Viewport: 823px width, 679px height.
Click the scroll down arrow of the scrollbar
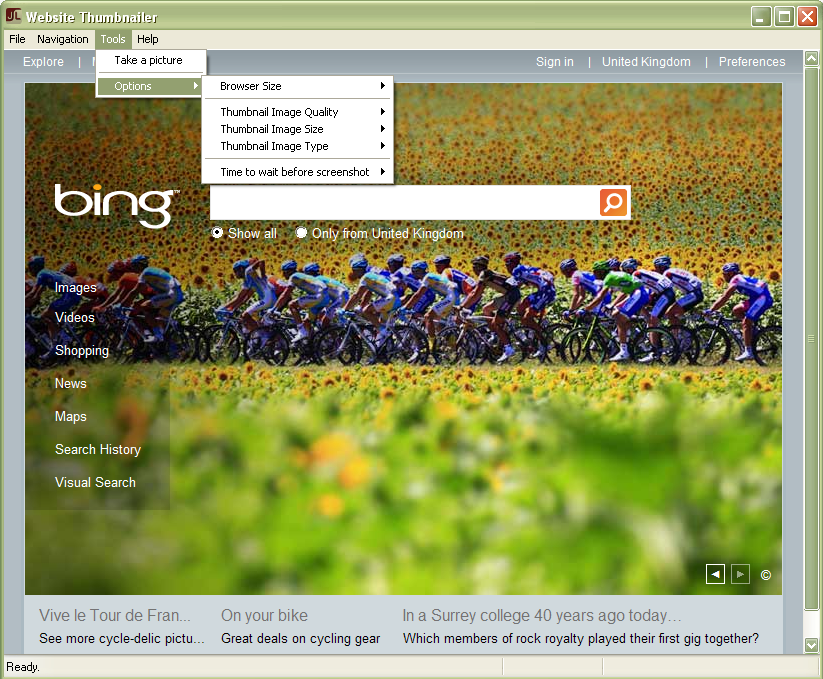click(x=811, y=645)
